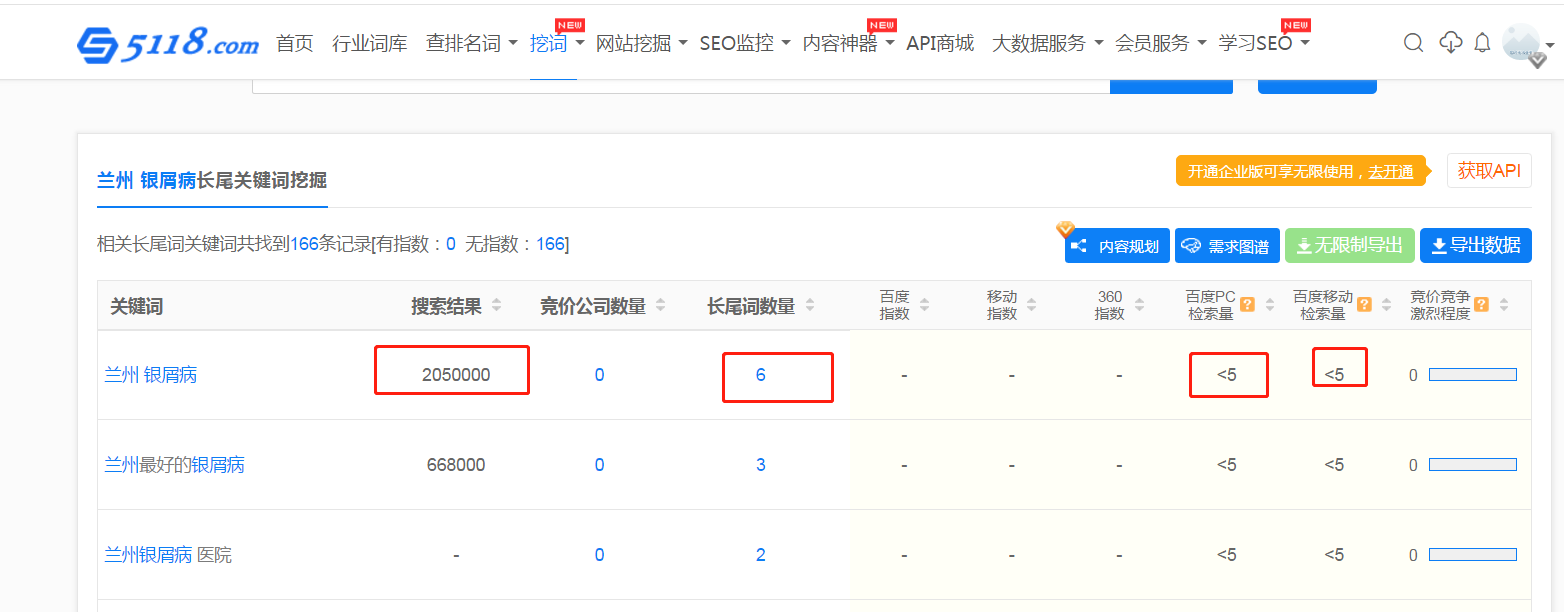Click help icon next to 百度PC检索量
This screenshot has height=612, width=1564.
pyautogui.click(x=1247, y=305)
